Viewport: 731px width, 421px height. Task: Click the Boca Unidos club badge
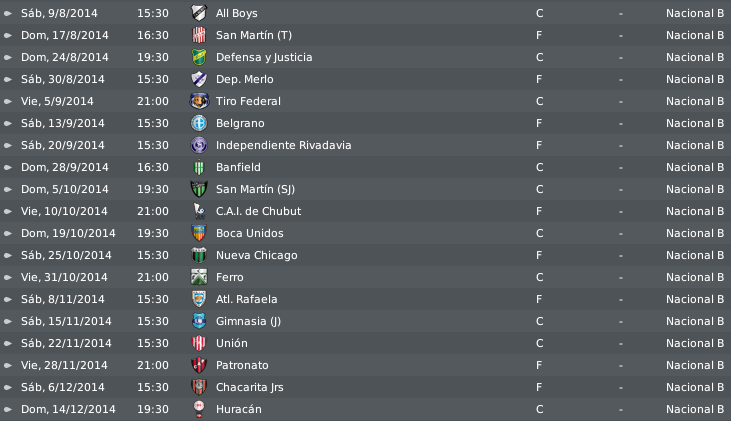[199, 233]
